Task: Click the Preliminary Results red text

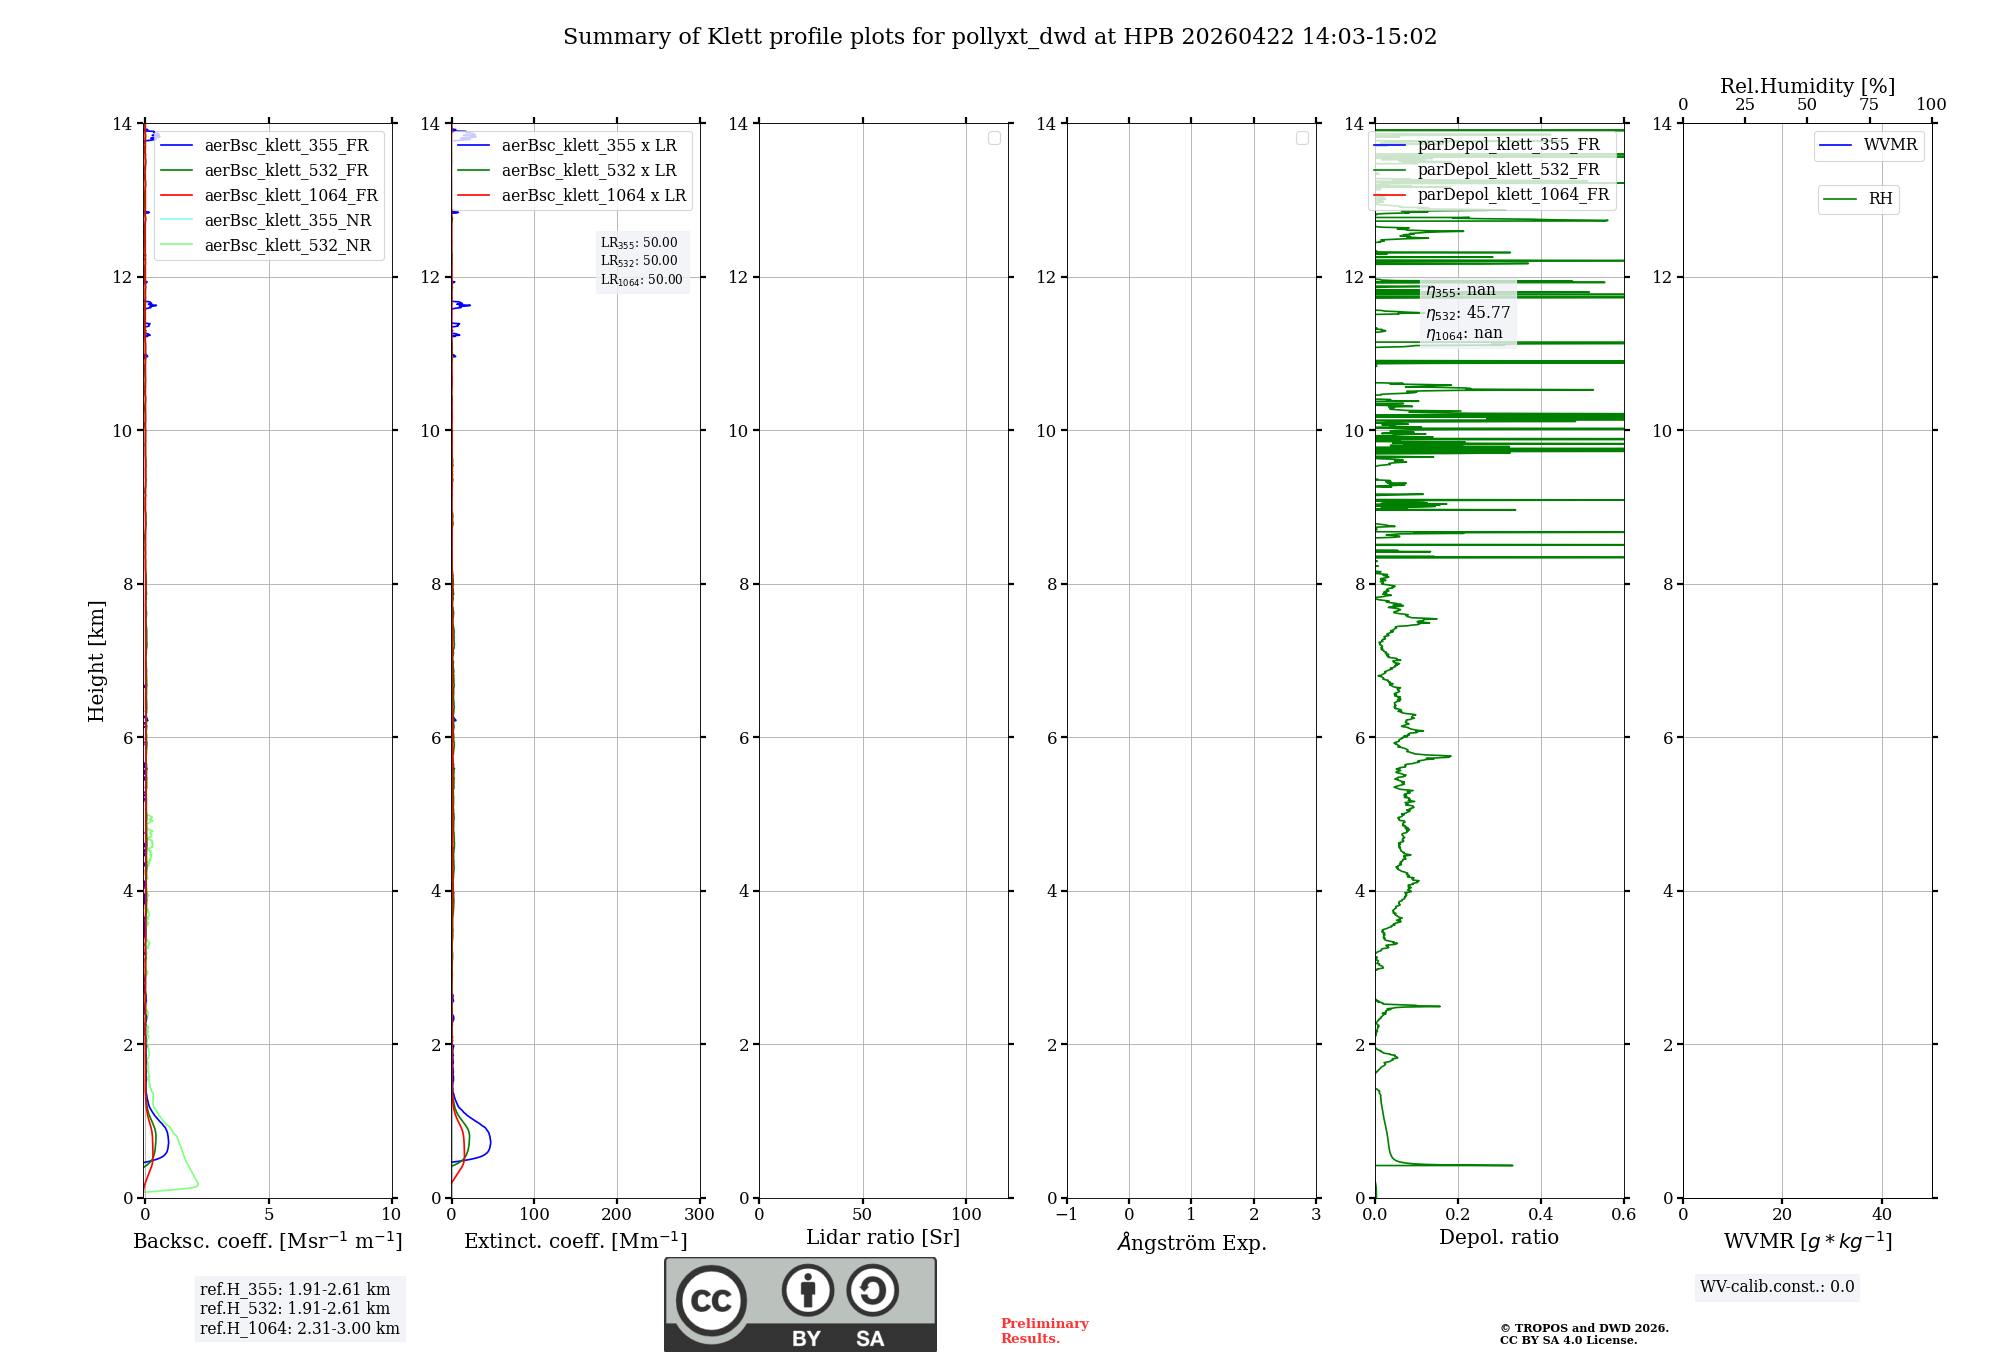Action: coord(1044,1331)
